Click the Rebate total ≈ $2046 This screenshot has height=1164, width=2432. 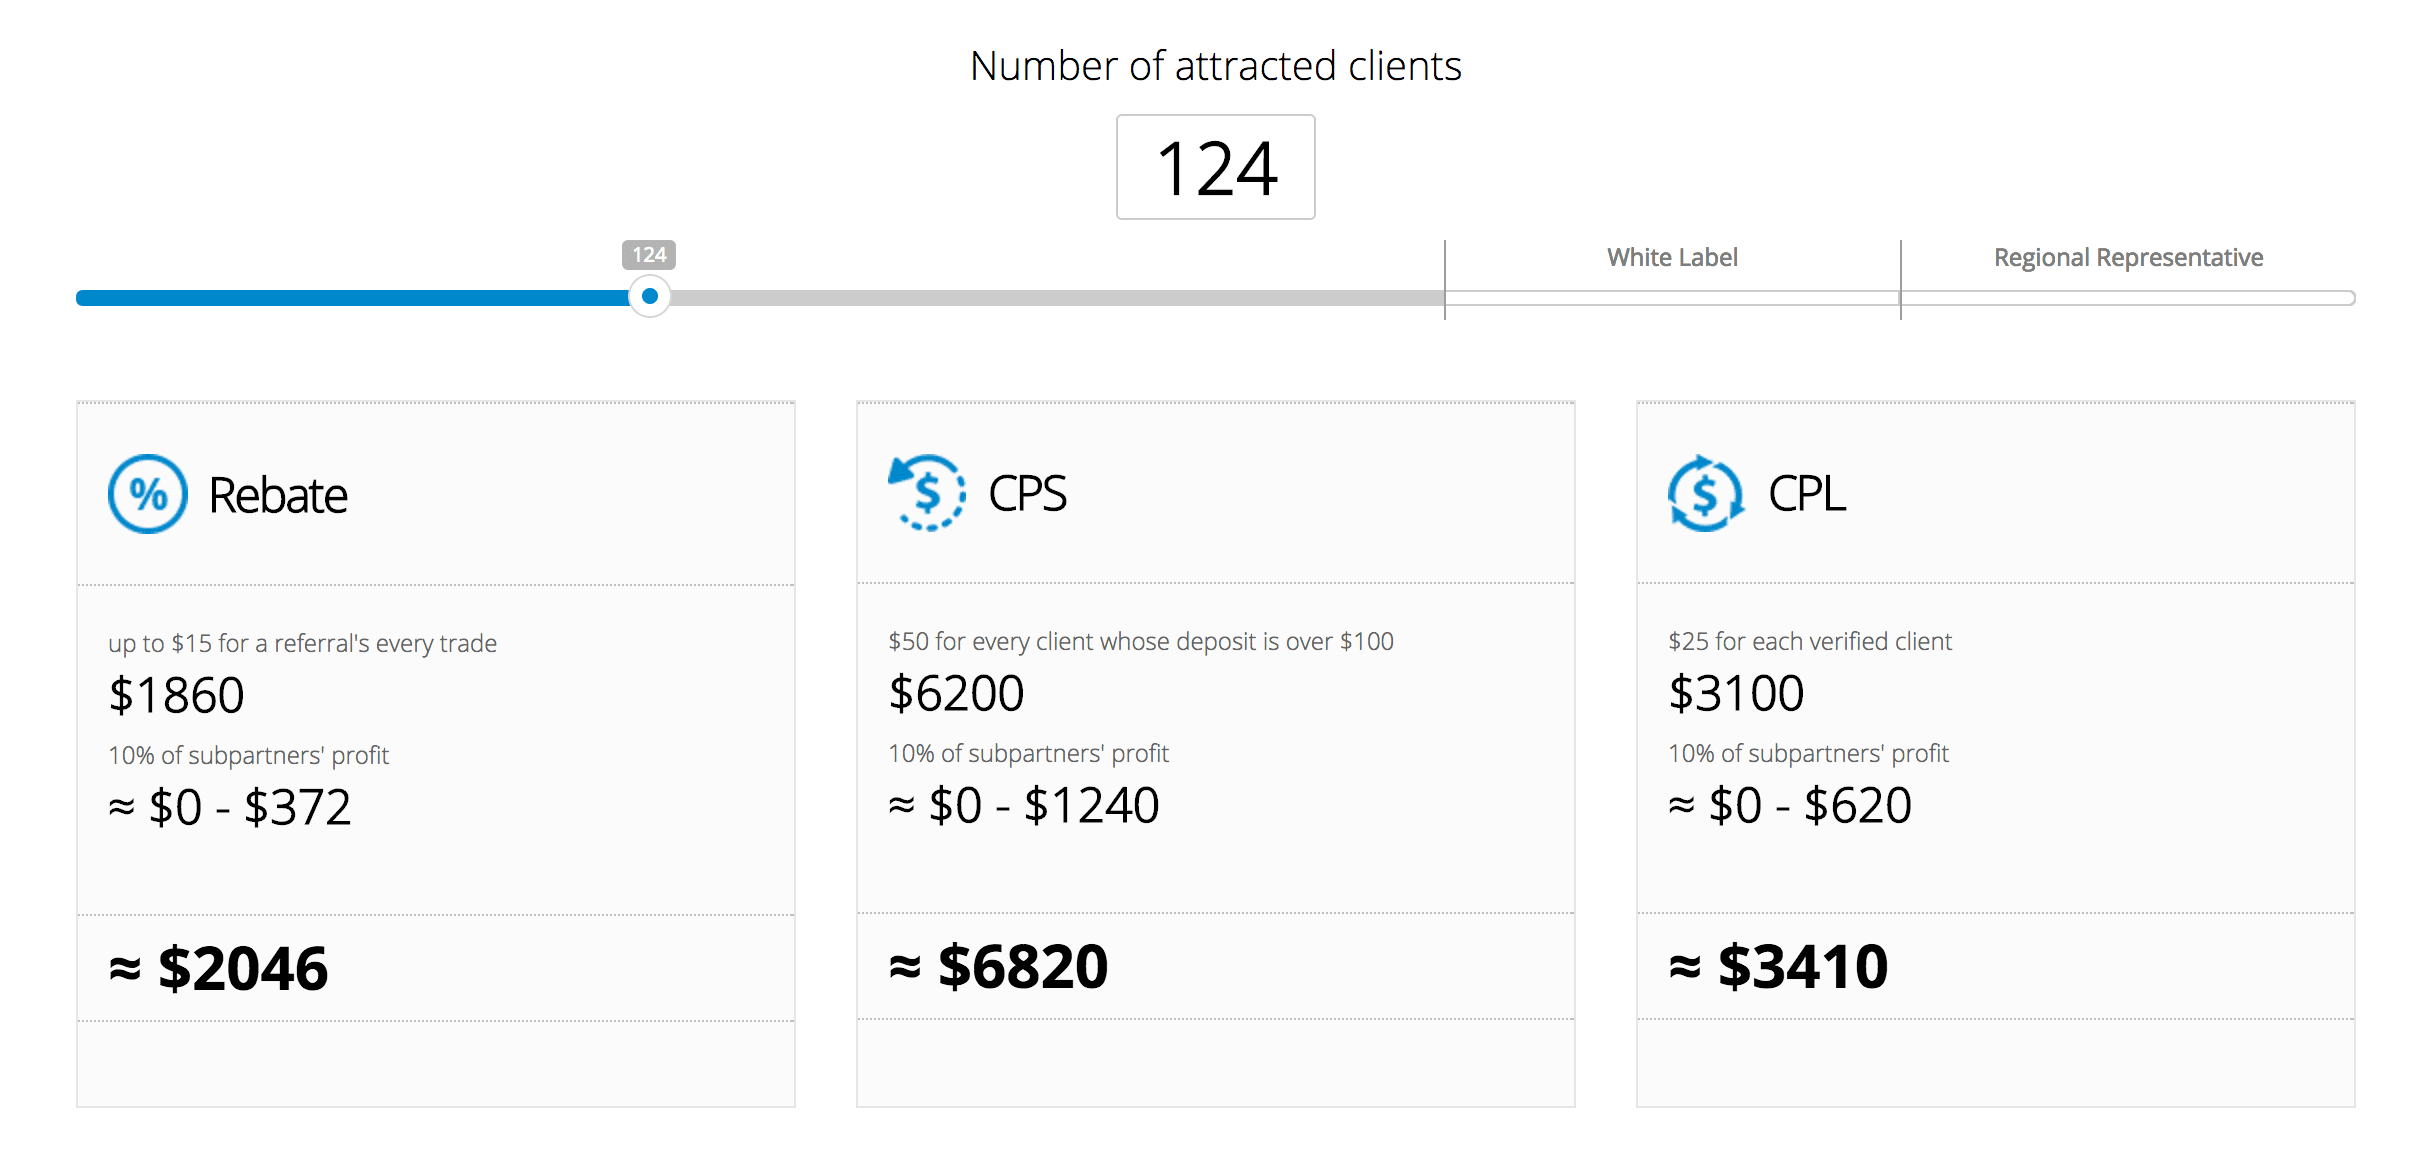point(219,968)
